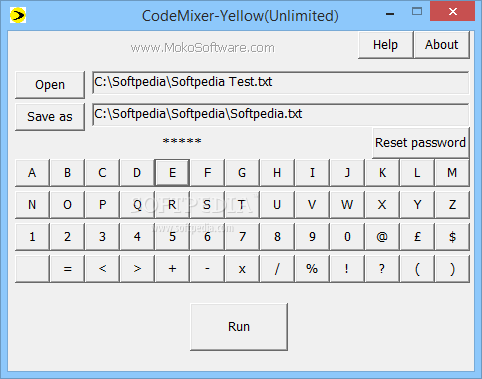Click the digit 8 key
Viewport: 482px width, 379px height.
click(x=277, y=237)
